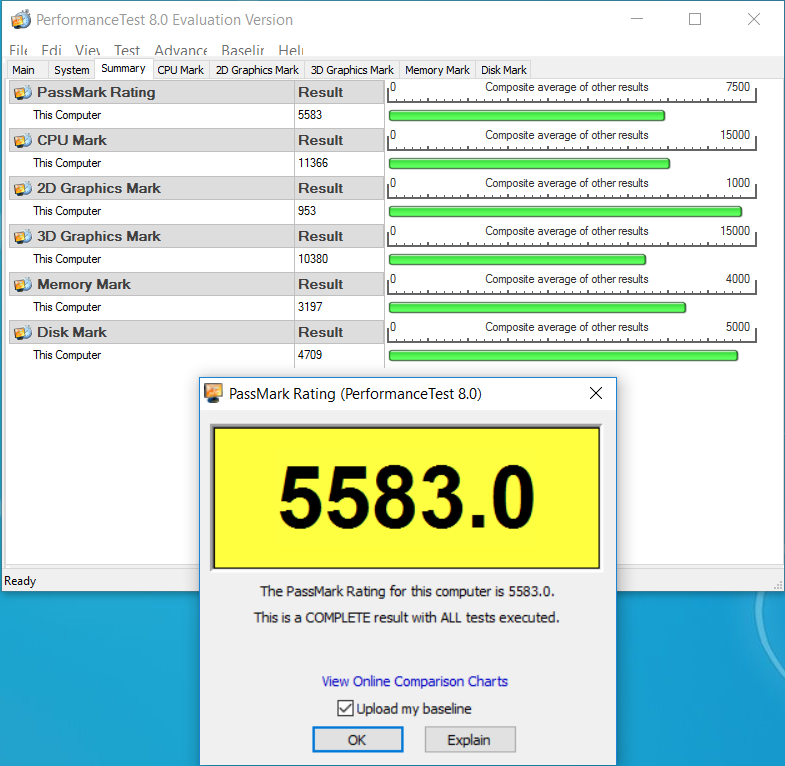The height and width of the screenshot is (766, 785).
Task: Click the Memory Mark green result bar
Action: click(x=537, y=307)
